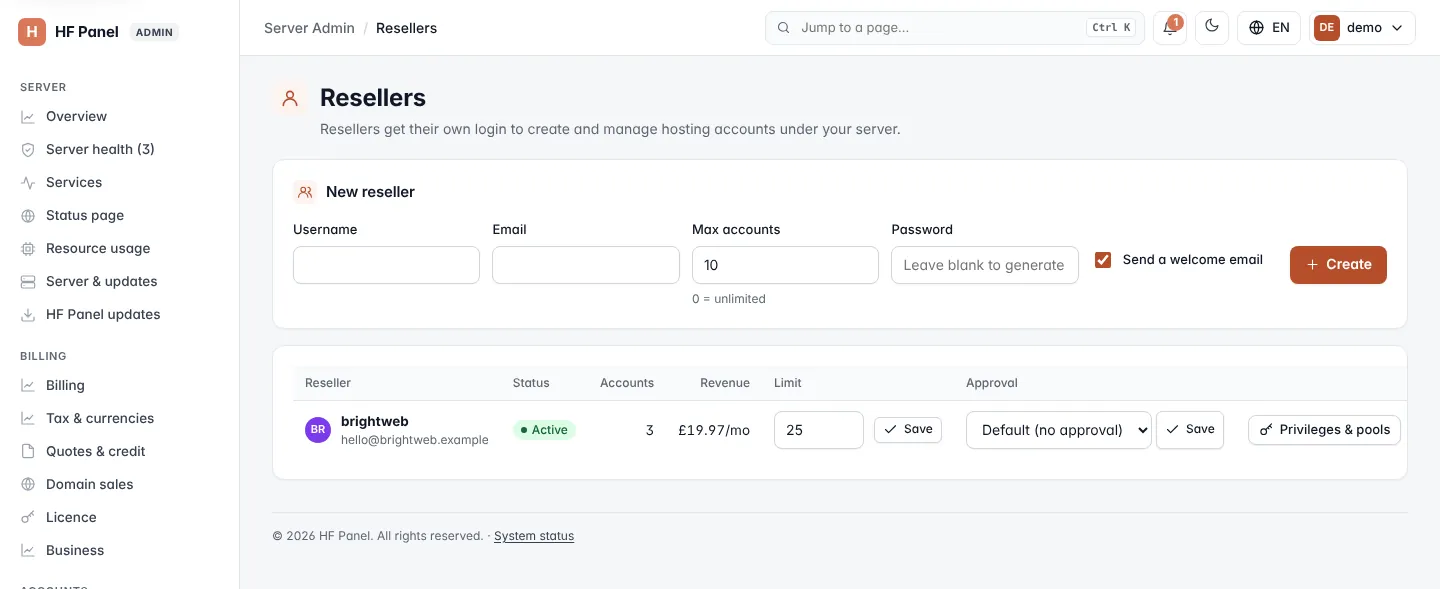Open the demo user account menu

click(1362, 28)
